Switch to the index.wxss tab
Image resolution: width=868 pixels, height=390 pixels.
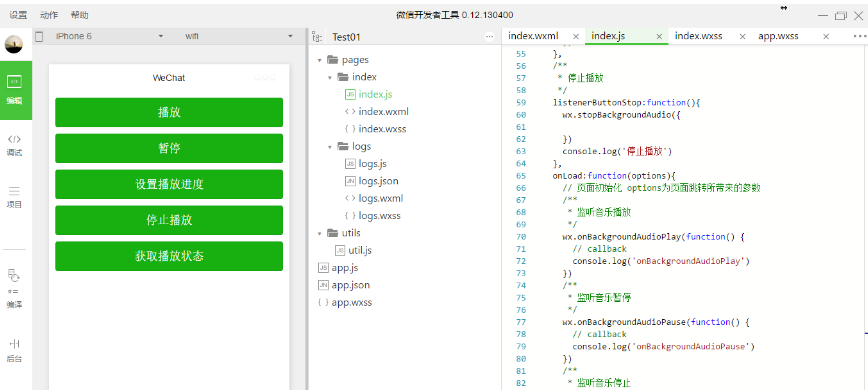pyautogui.click(x=699, y=37)
